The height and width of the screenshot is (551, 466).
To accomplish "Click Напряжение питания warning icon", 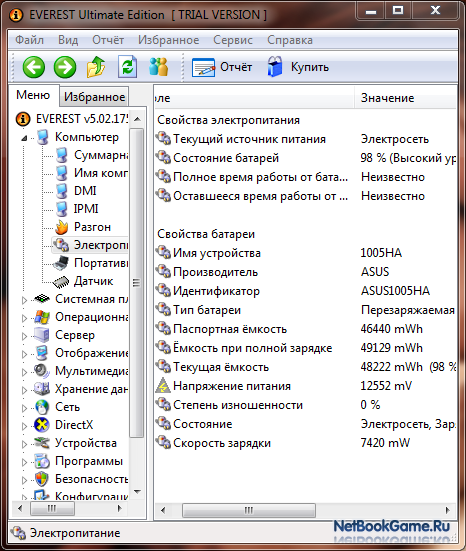I will click(x=163, y=385).
